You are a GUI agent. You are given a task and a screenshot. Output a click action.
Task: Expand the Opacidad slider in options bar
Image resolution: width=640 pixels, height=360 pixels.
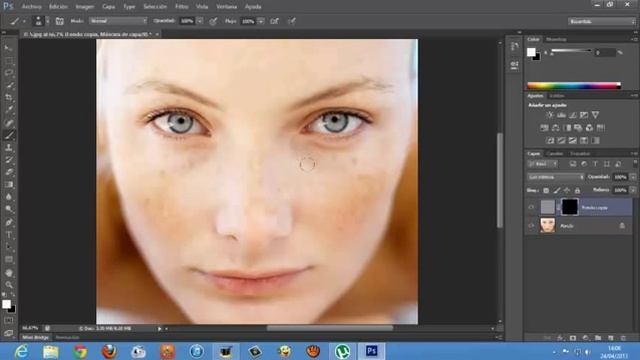pos(200,21)
